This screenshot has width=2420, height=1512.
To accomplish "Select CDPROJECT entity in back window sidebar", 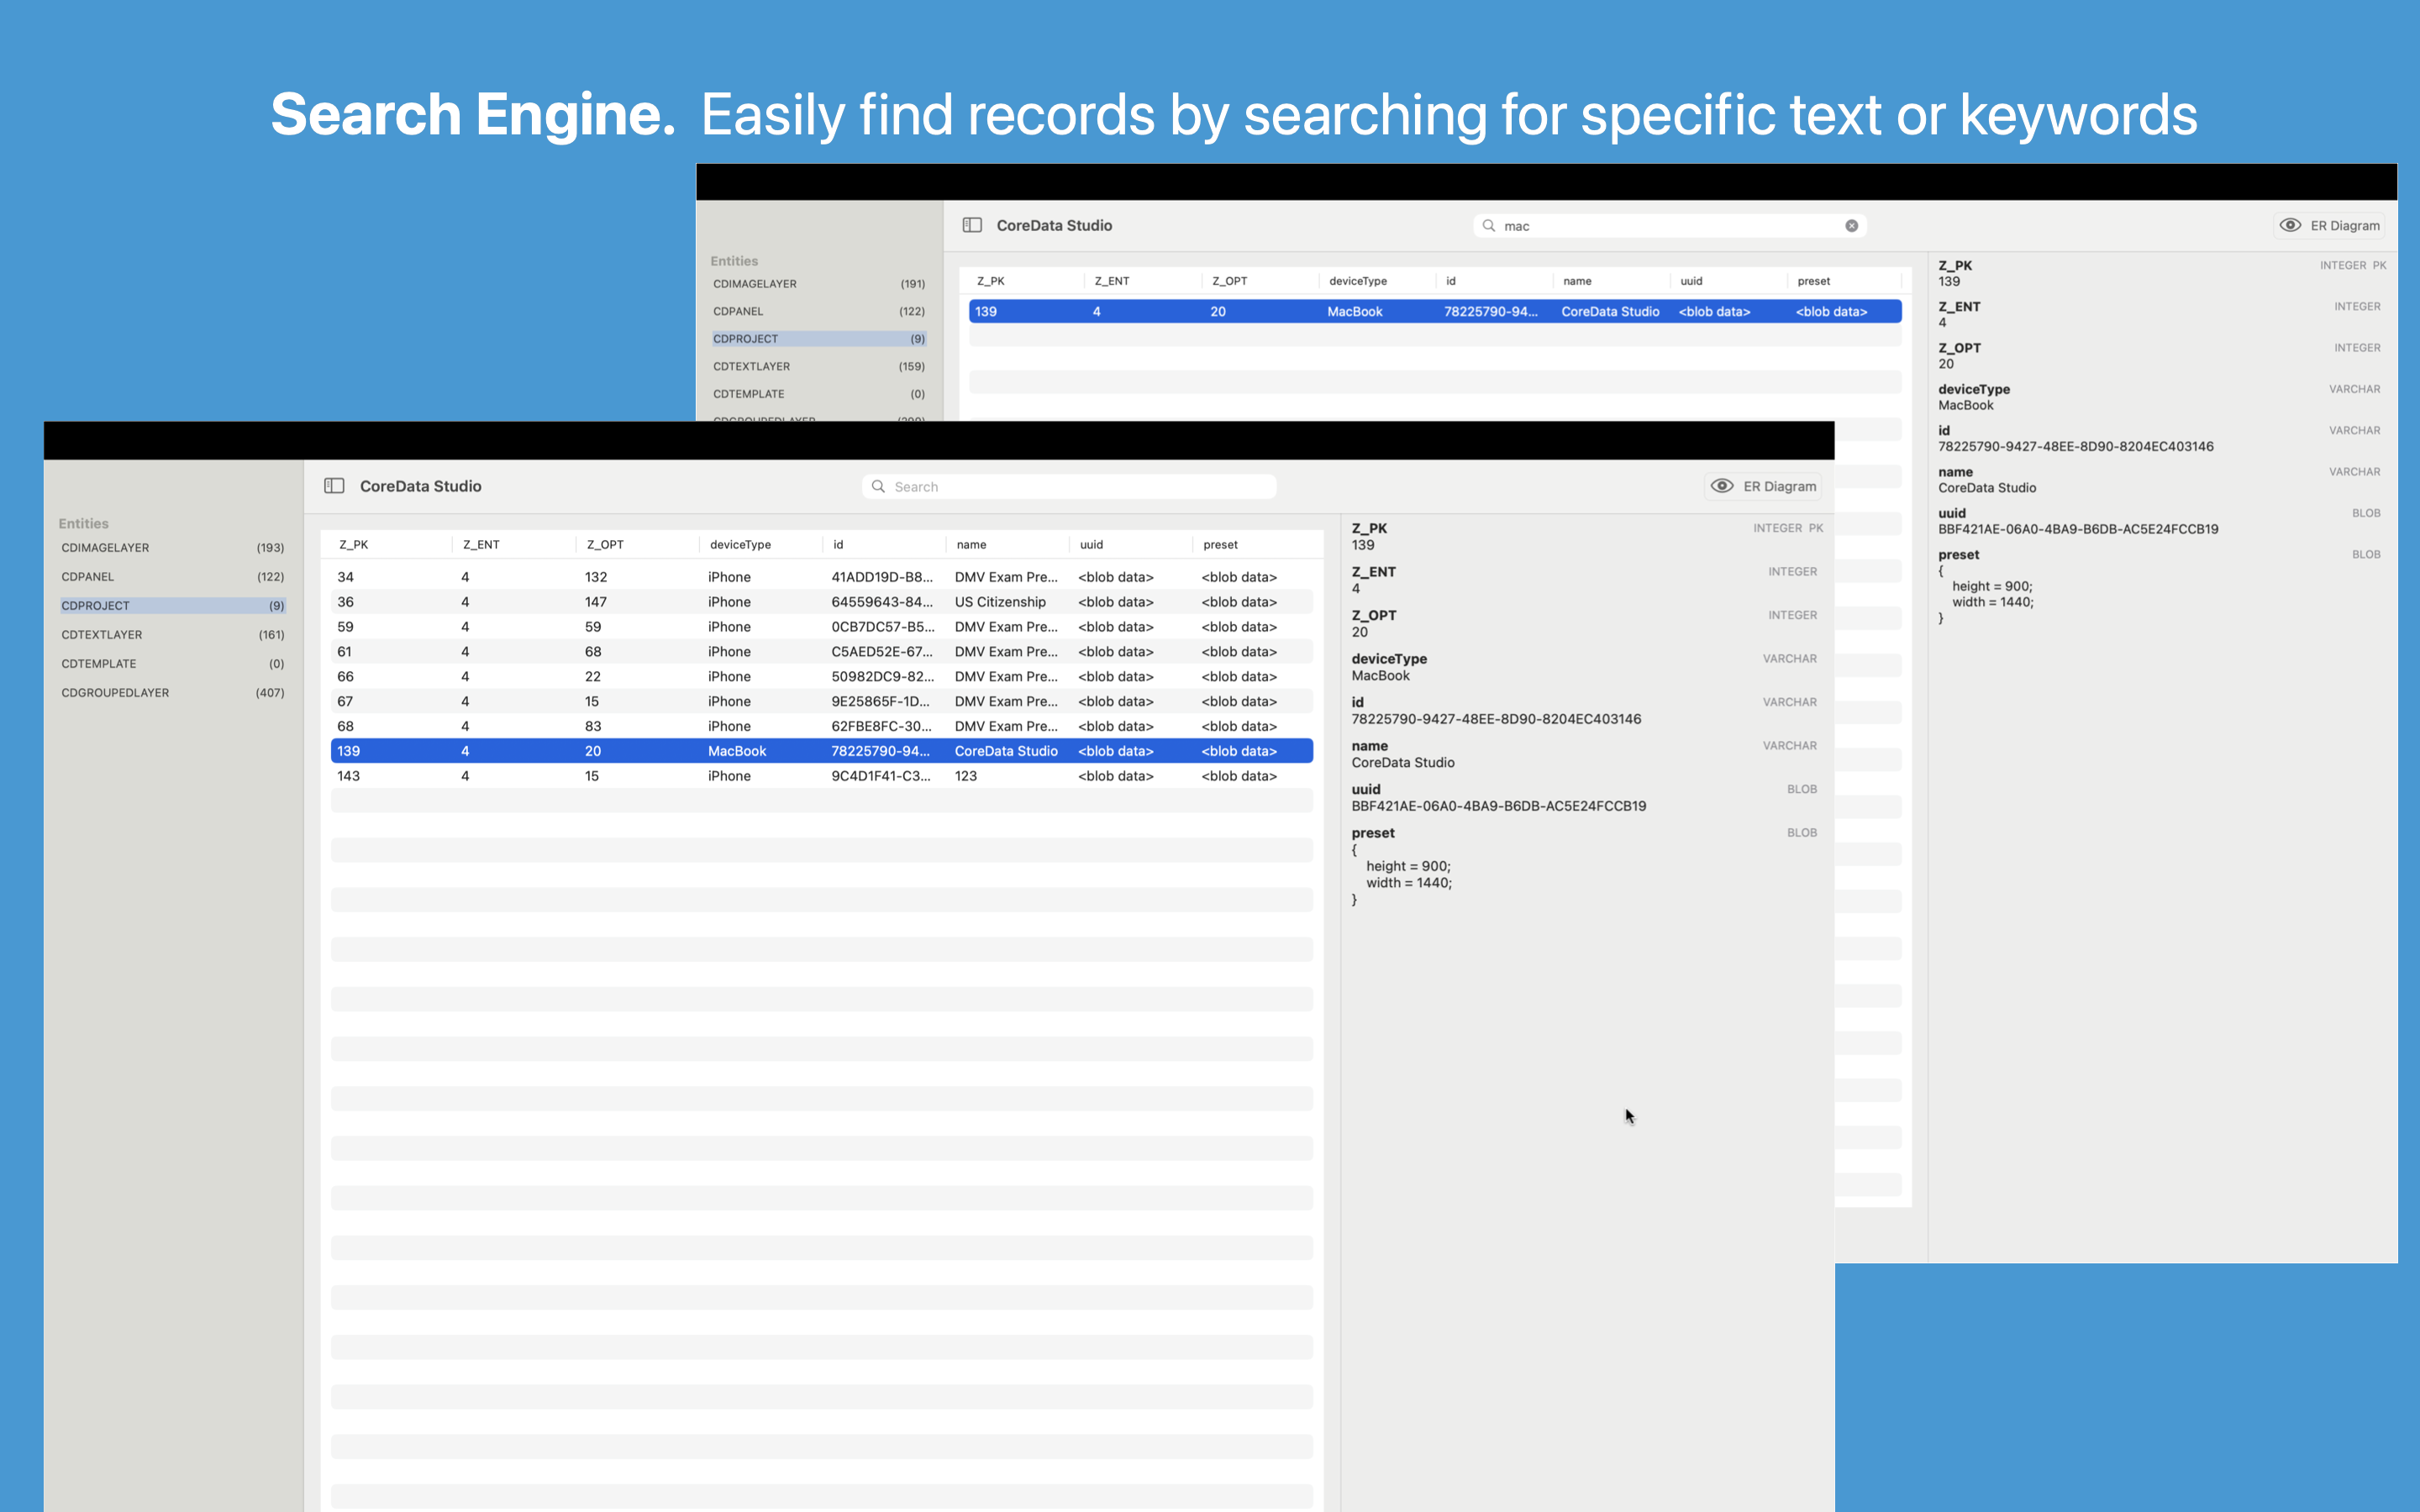I will (819, 339).
